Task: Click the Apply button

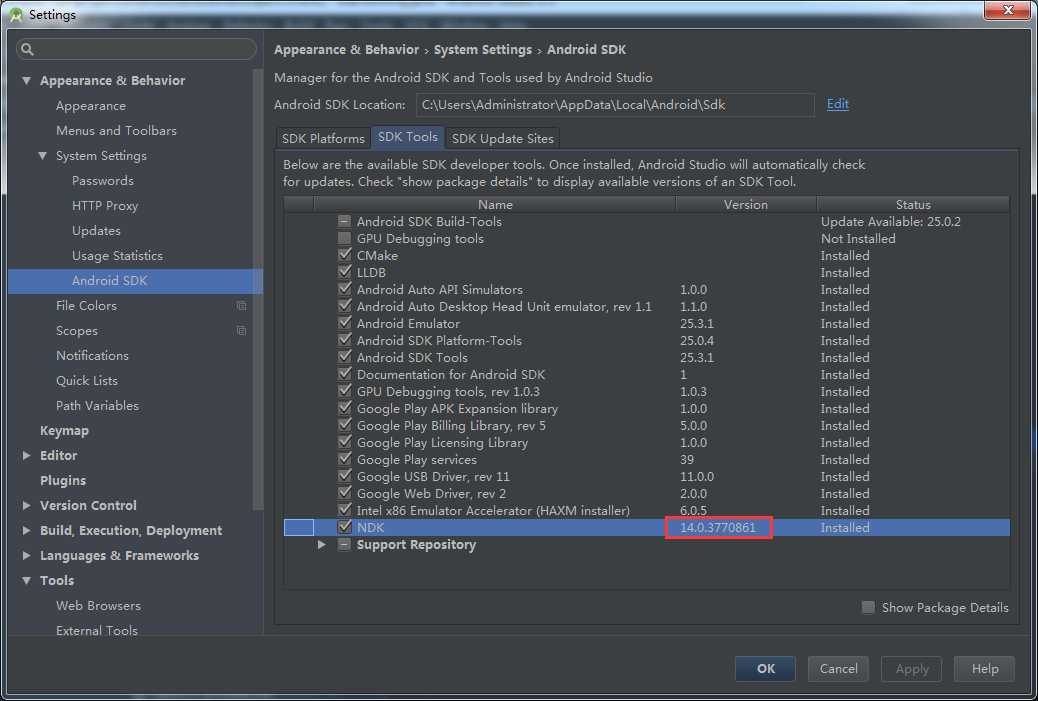Action: point(912,669)
